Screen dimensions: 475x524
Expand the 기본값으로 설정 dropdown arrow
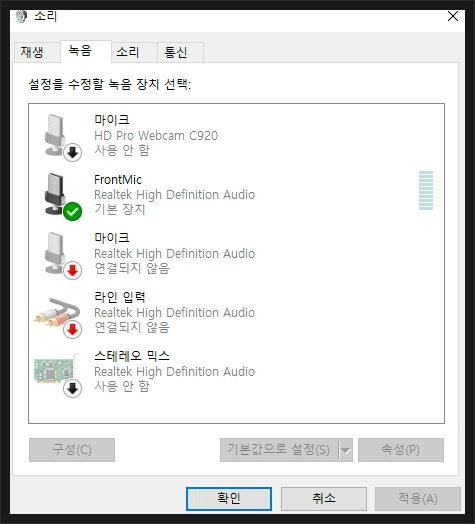point(346,450)
